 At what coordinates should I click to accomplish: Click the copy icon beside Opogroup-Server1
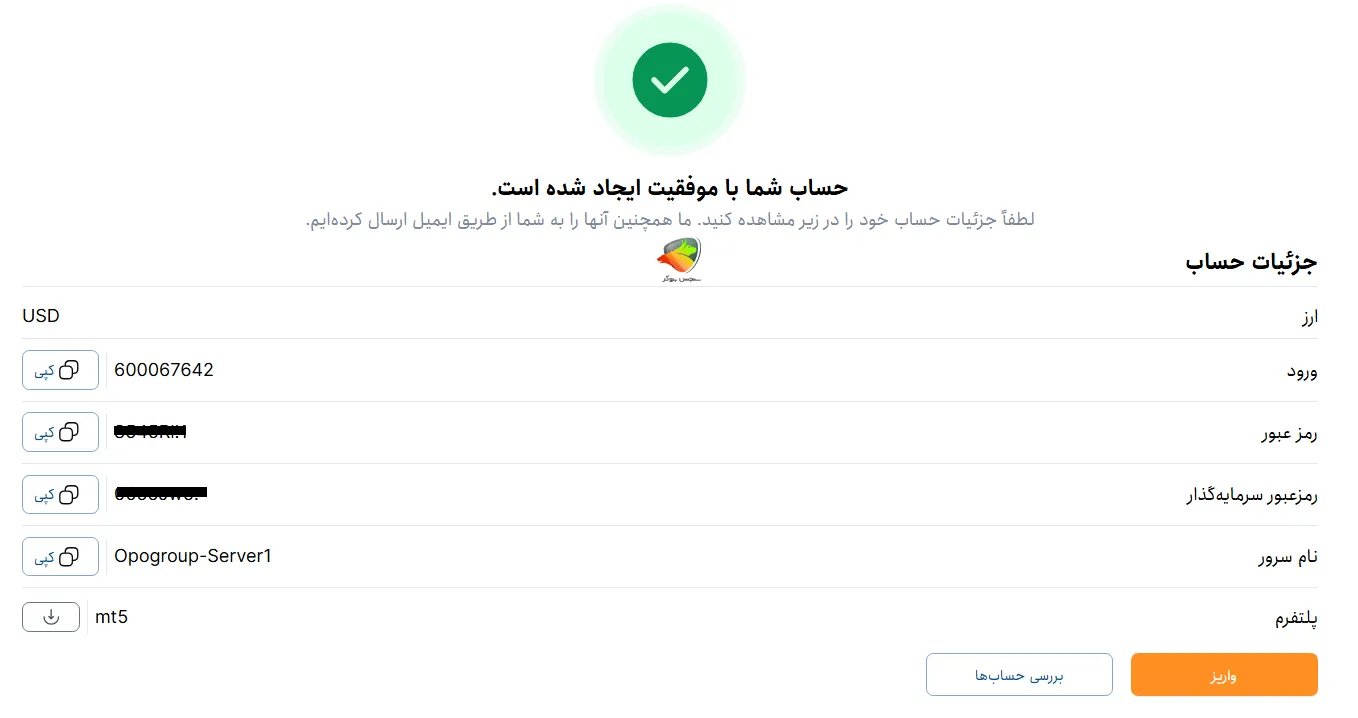(70, 556)
